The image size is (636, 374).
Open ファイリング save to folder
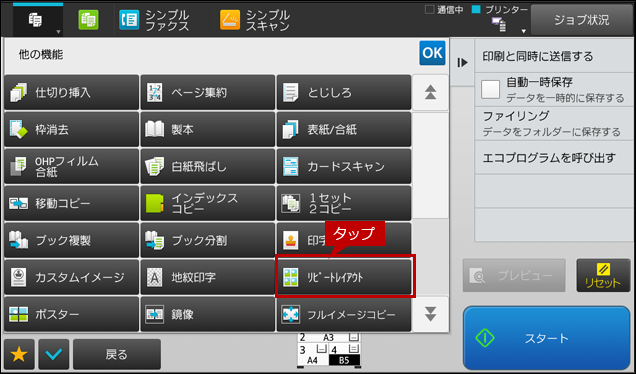coord(554,124)
